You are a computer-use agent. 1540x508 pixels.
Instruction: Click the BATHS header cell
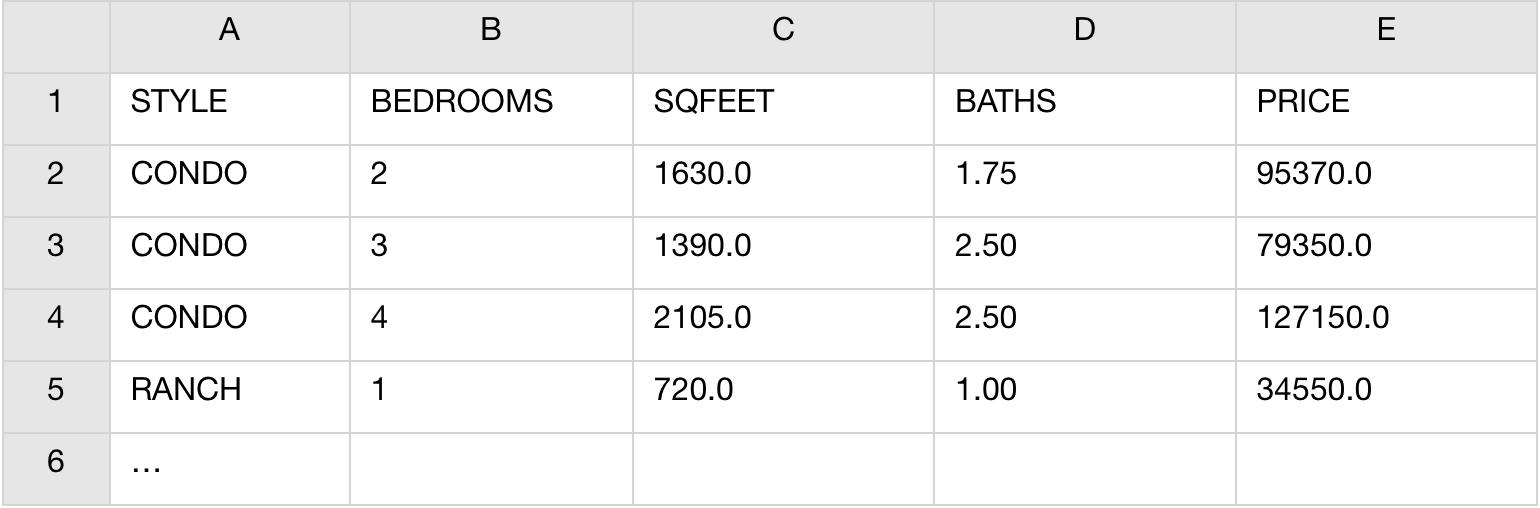1084,101
